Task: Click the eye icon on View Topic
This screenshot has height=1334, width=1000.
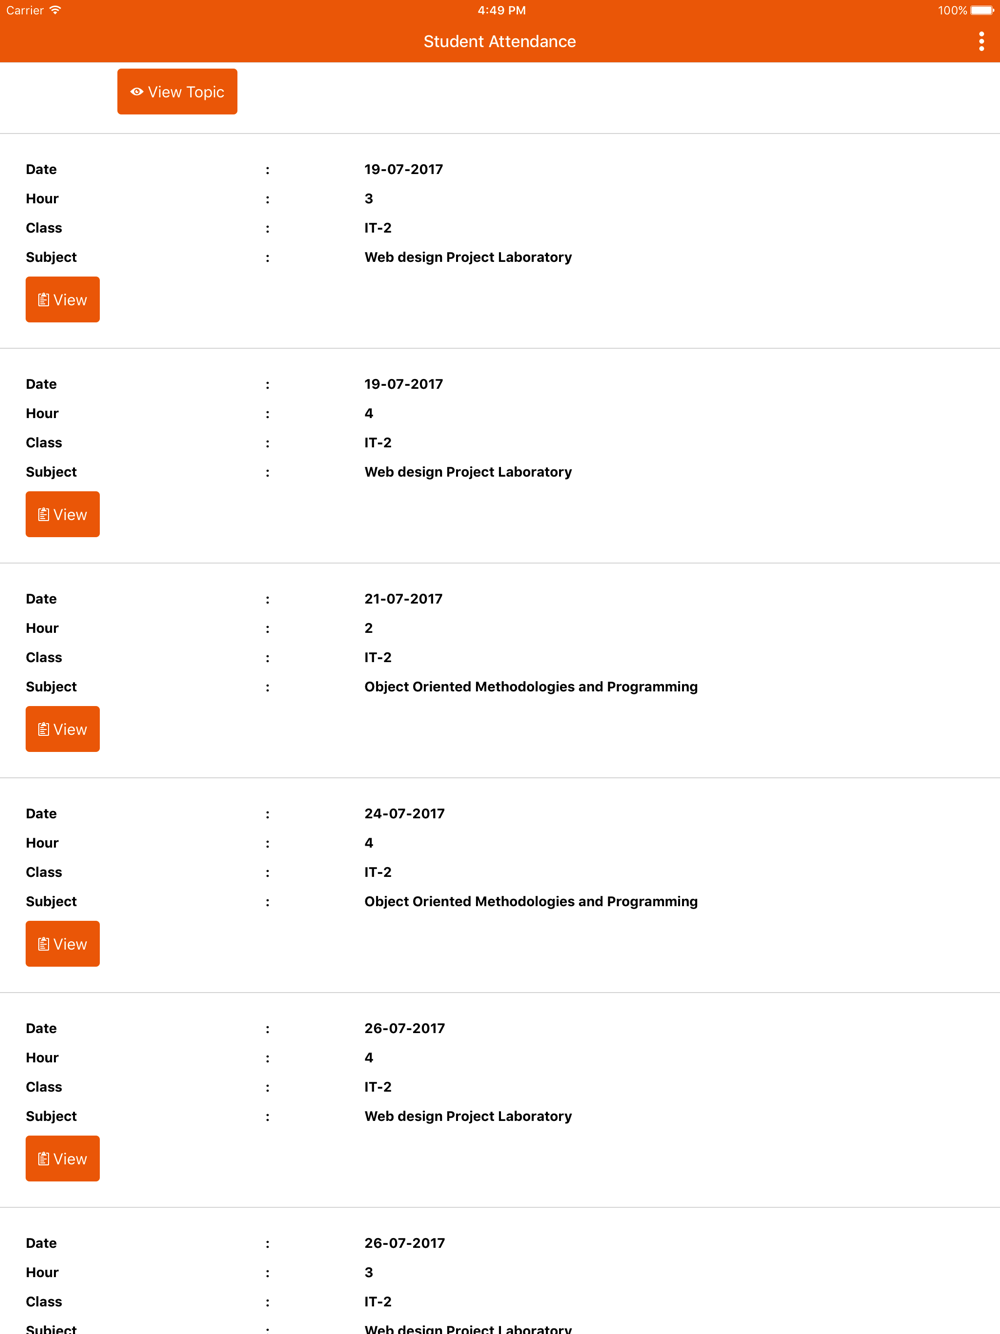Action: [x=137, y=92]
